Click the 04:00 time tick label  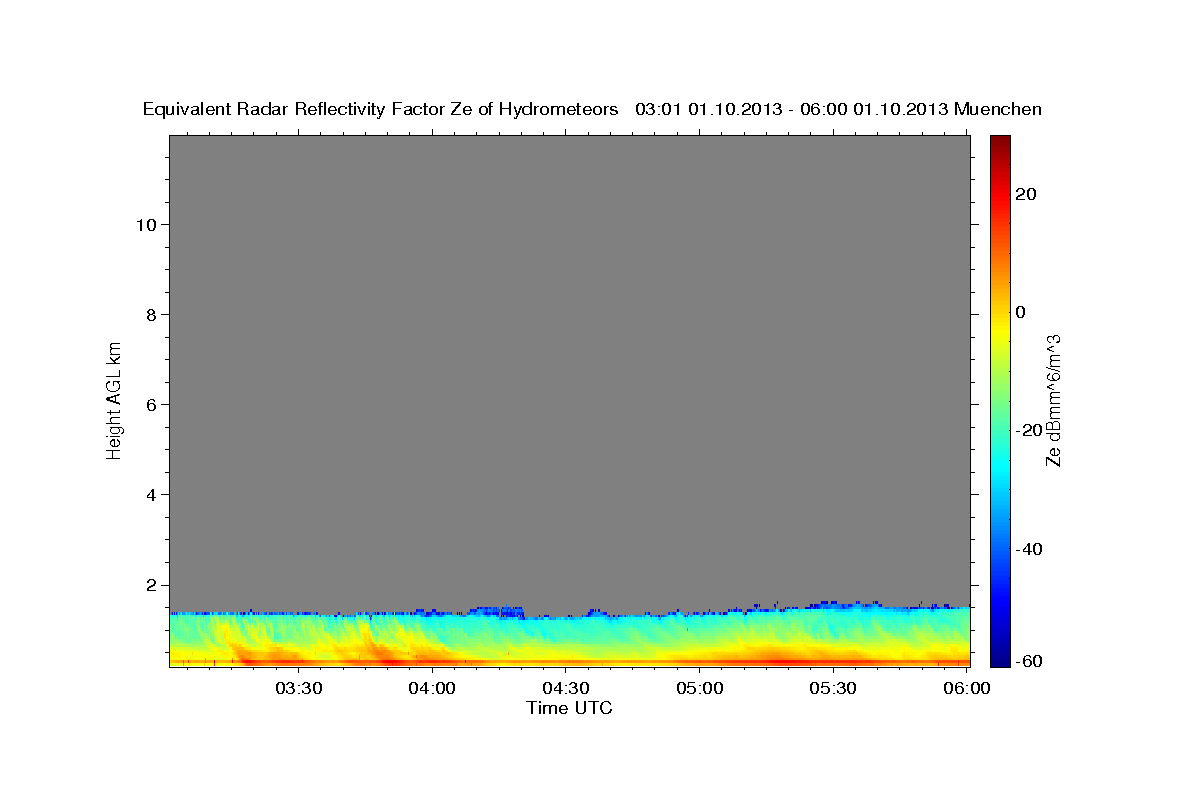(x=432, y=688)
